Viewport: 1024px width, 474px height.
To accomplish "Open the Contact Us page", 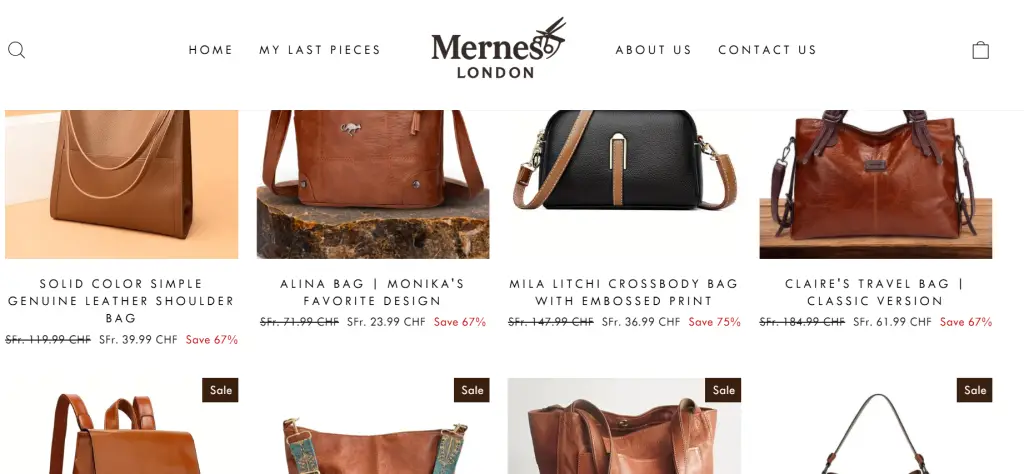I will [767, 50].
